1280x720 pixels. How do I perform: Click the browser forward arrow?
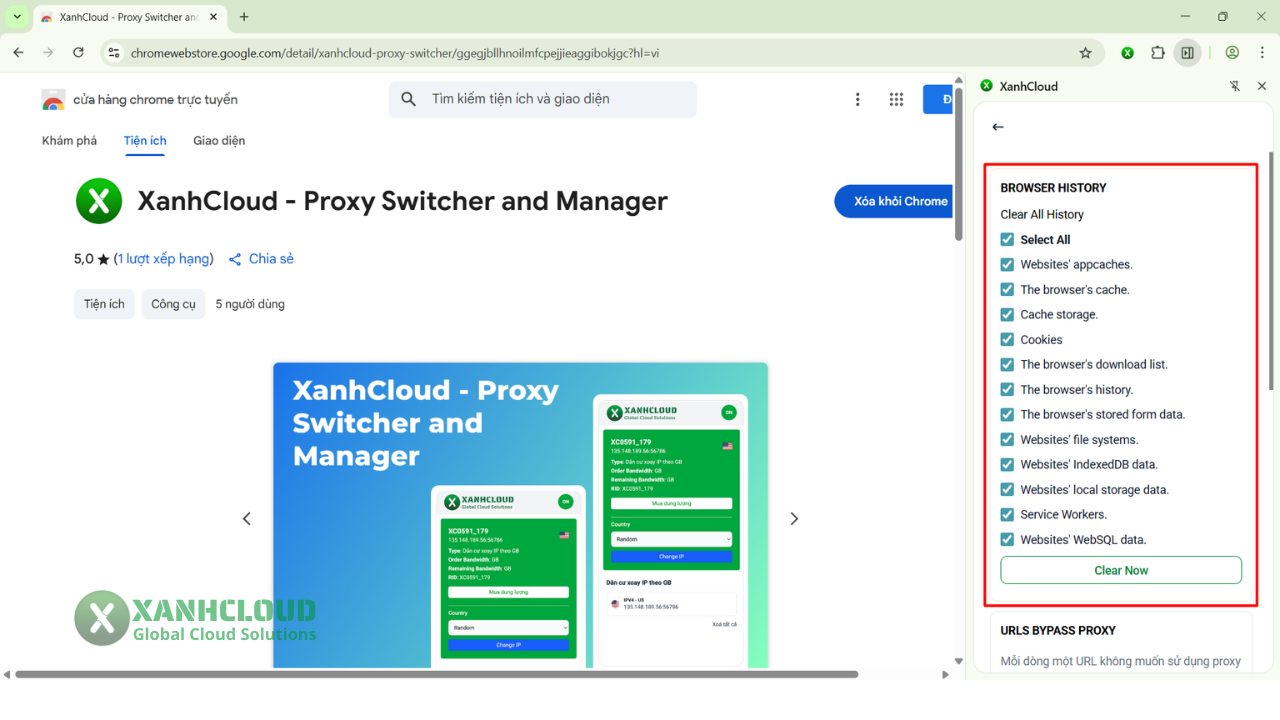tap(48, 53)
